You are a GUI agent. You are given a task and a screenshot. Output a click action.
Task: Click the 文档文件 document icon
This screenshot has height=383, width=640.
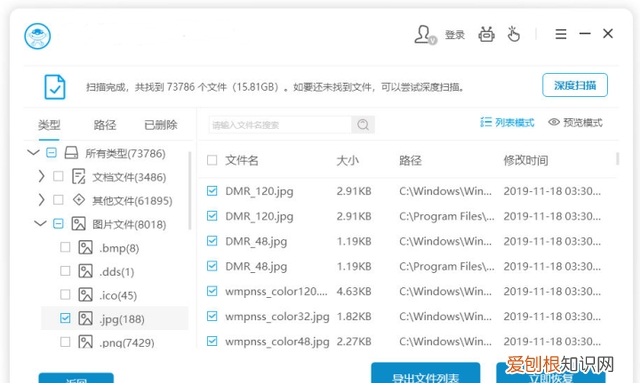point(78,176)
